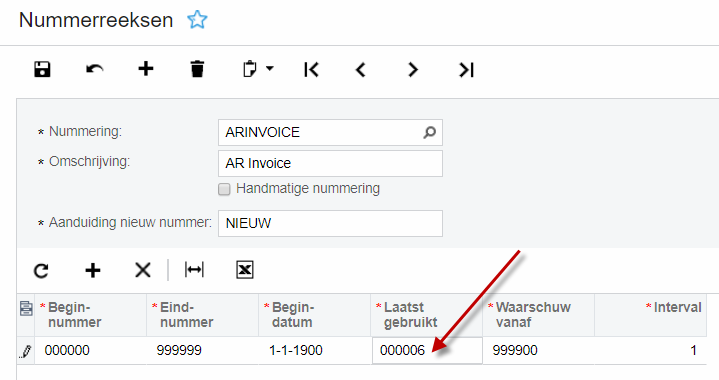
Task: Go to the first record
Action: click(311, 70)
